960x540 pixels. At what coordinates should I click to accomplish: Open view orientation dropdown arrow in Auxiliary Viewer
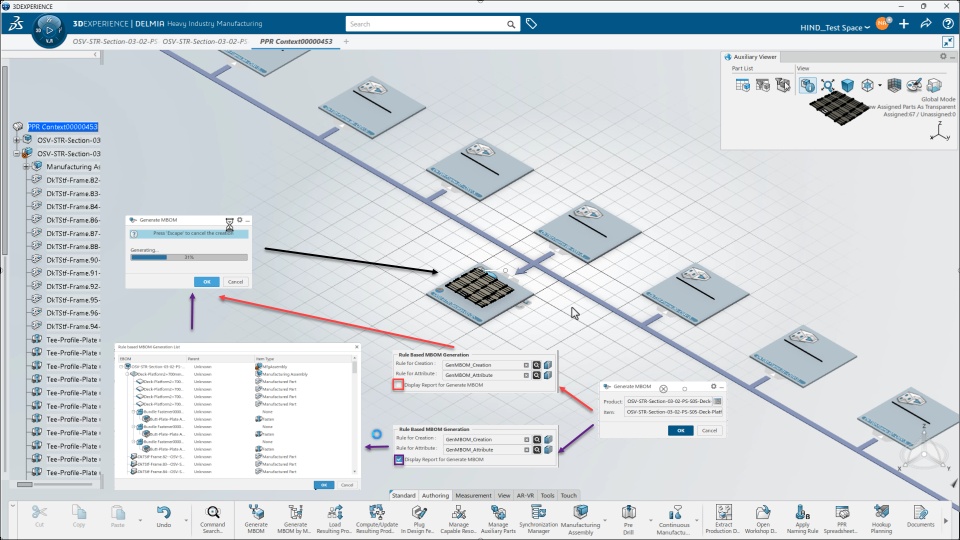point(880,85)
